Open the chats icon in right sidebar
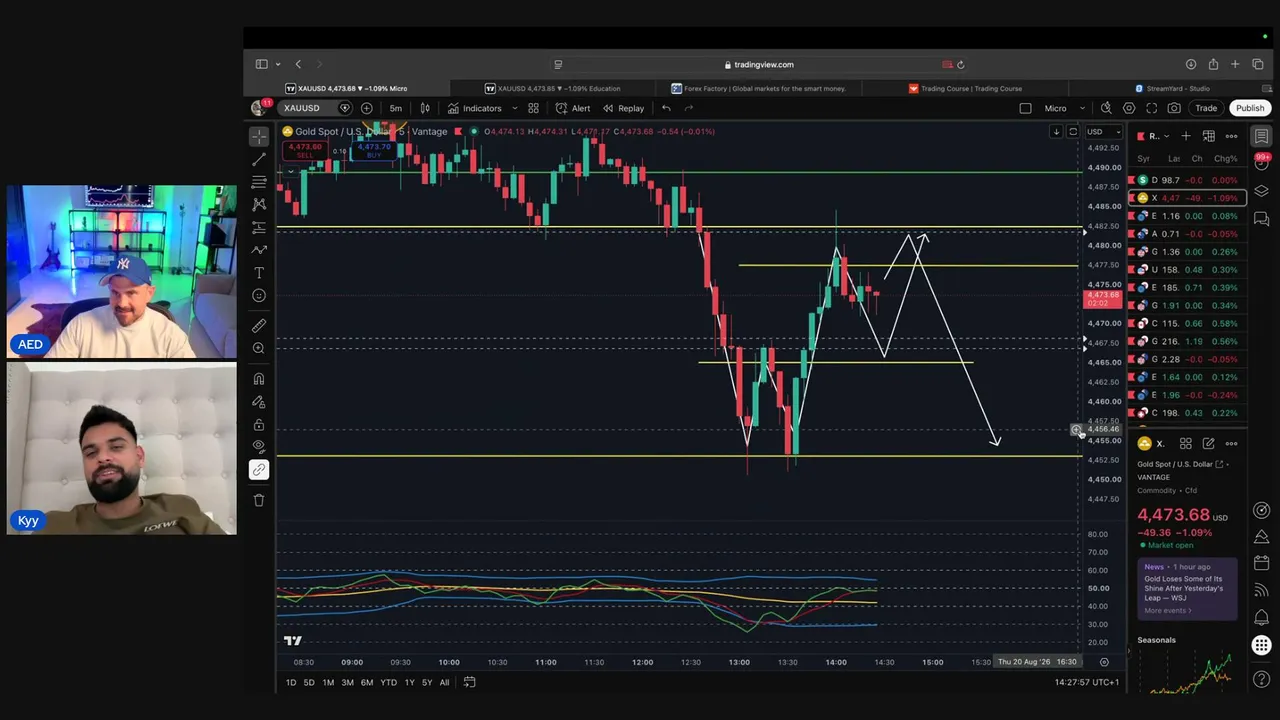The image size is (1280, 720). click(x=1262, y=218)
